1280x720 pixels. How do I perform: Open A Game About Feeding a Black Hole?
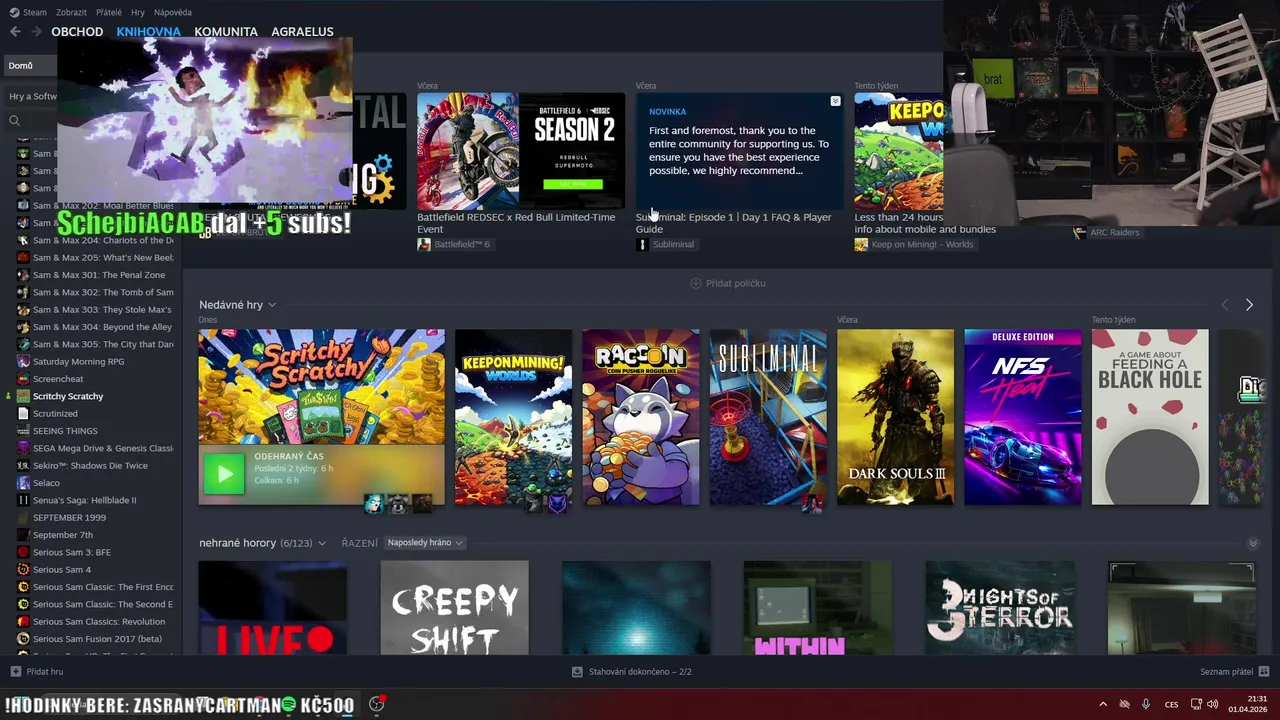coord(1150,417)
